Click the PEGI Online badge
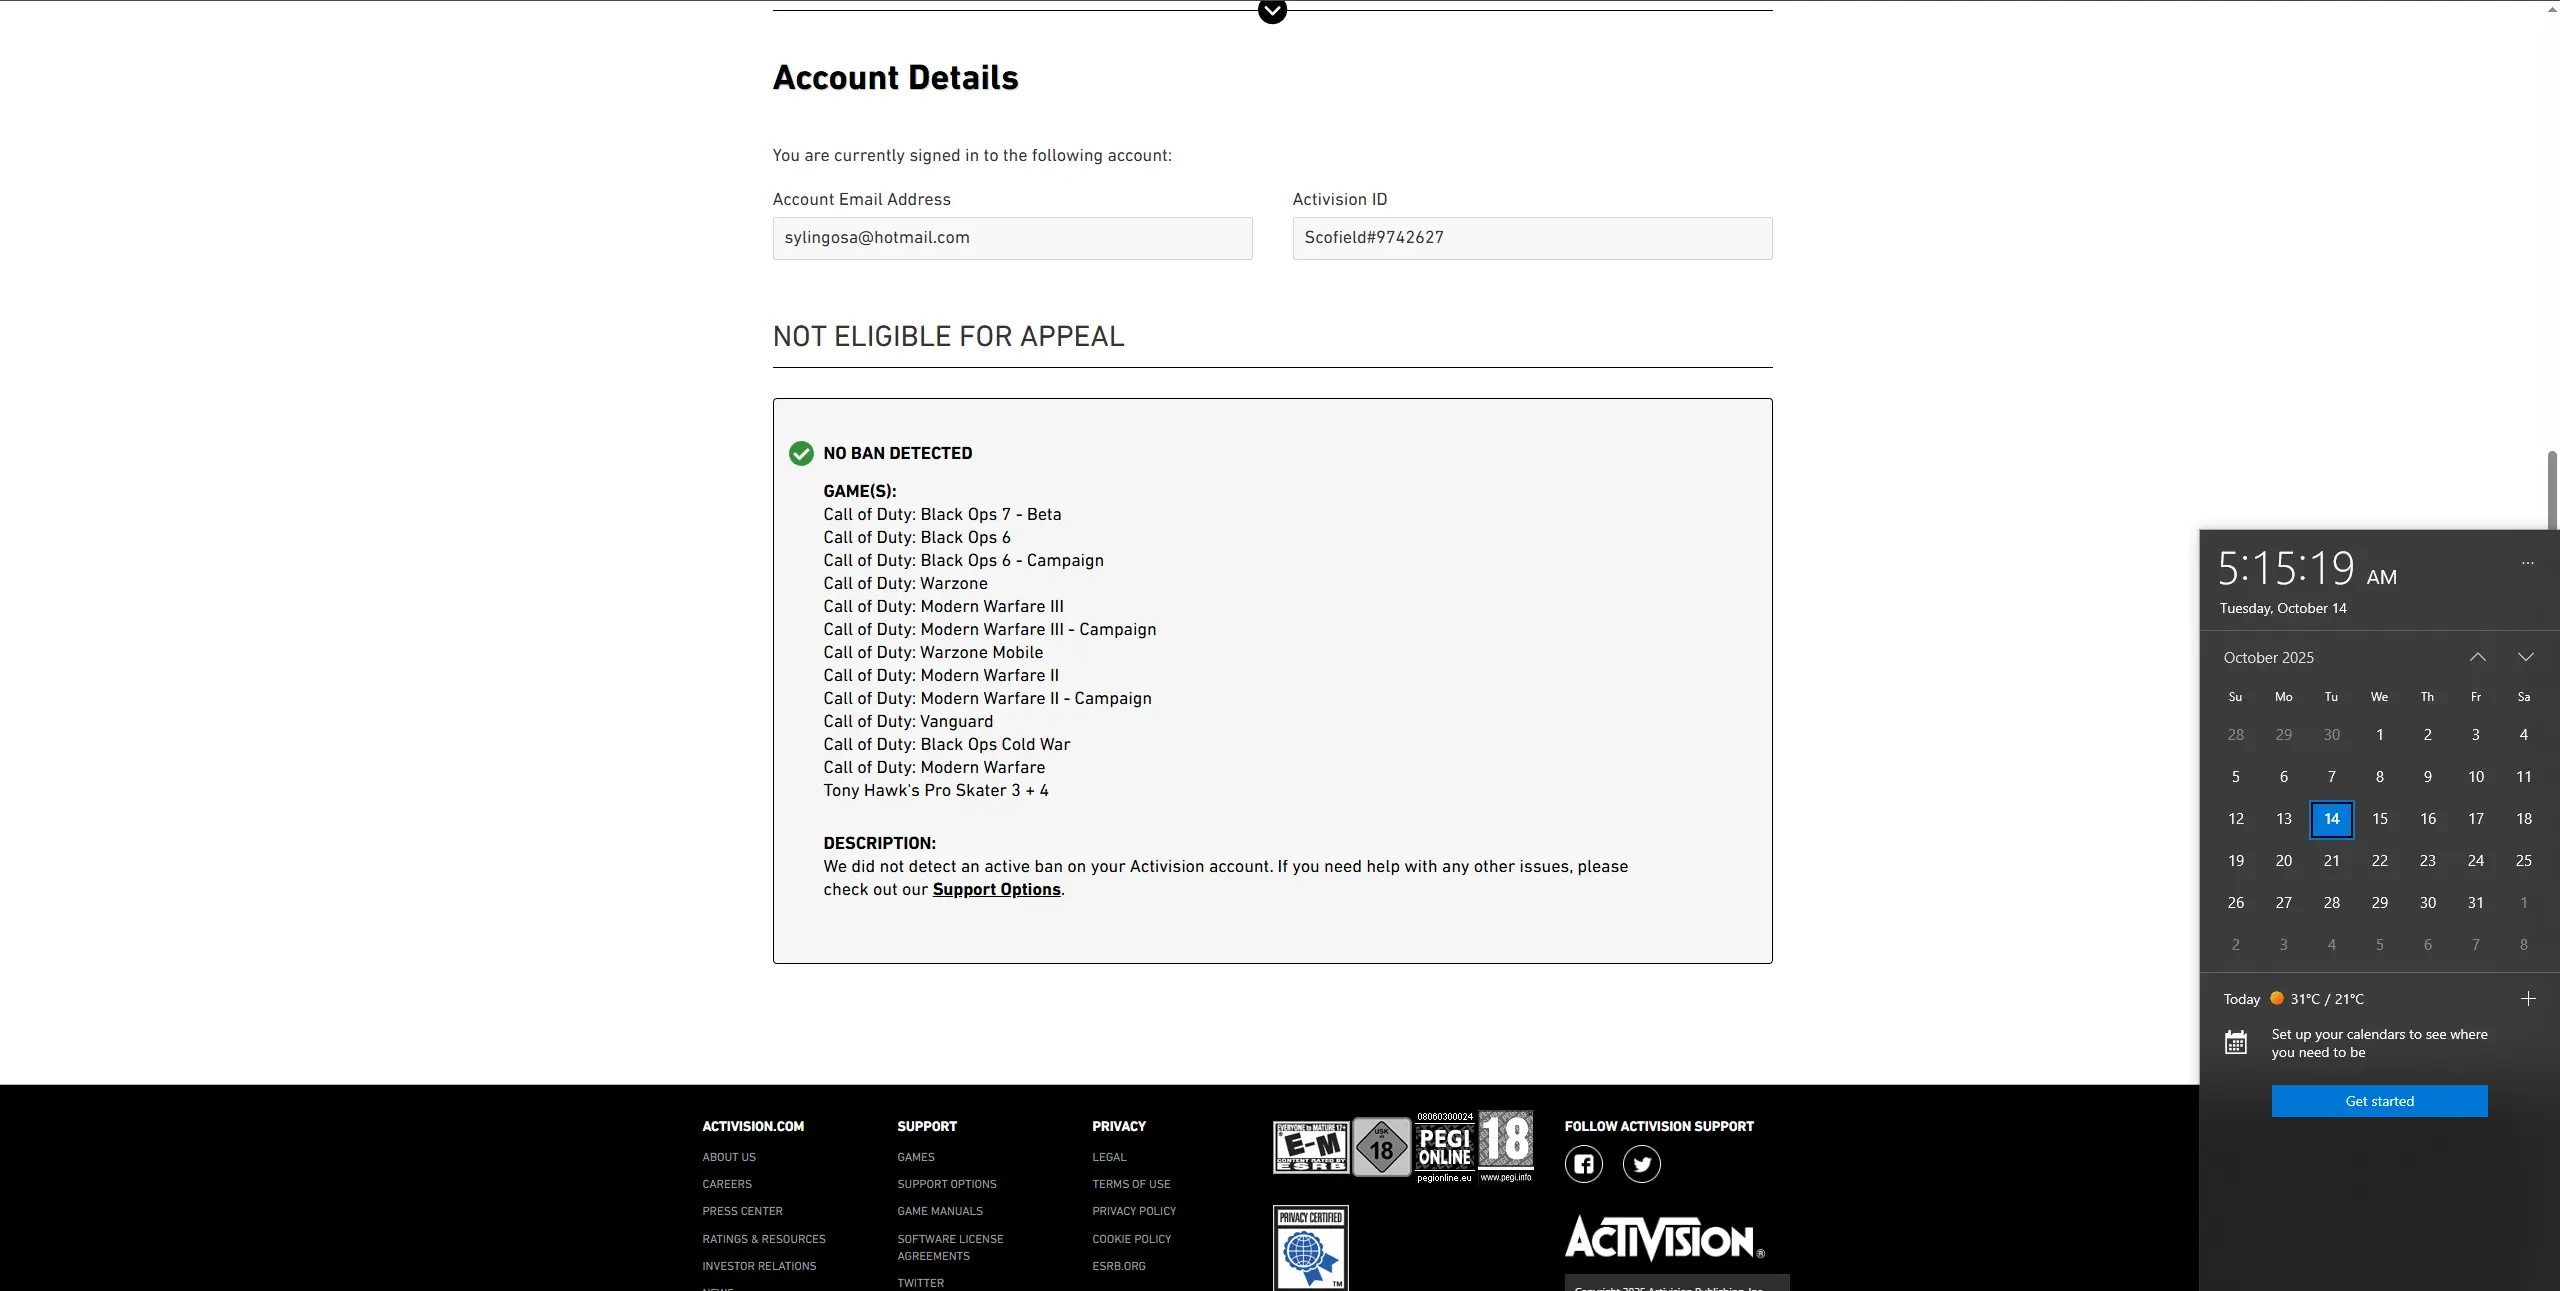 pos(1445,1146)
